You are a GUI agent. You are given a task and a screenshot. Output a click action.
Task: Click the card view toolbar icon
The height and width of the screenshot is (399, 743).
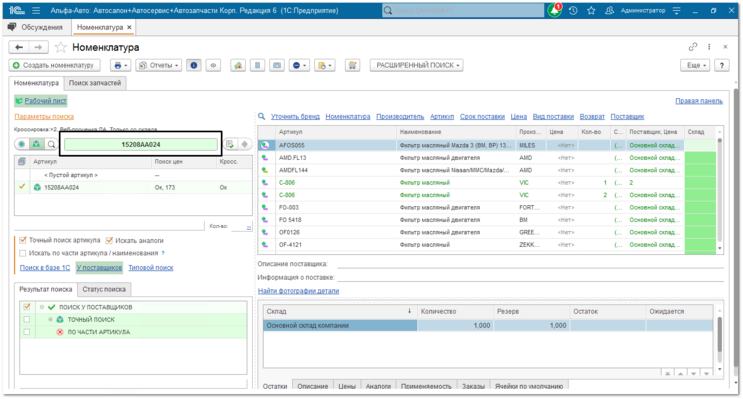pos(277,65)
